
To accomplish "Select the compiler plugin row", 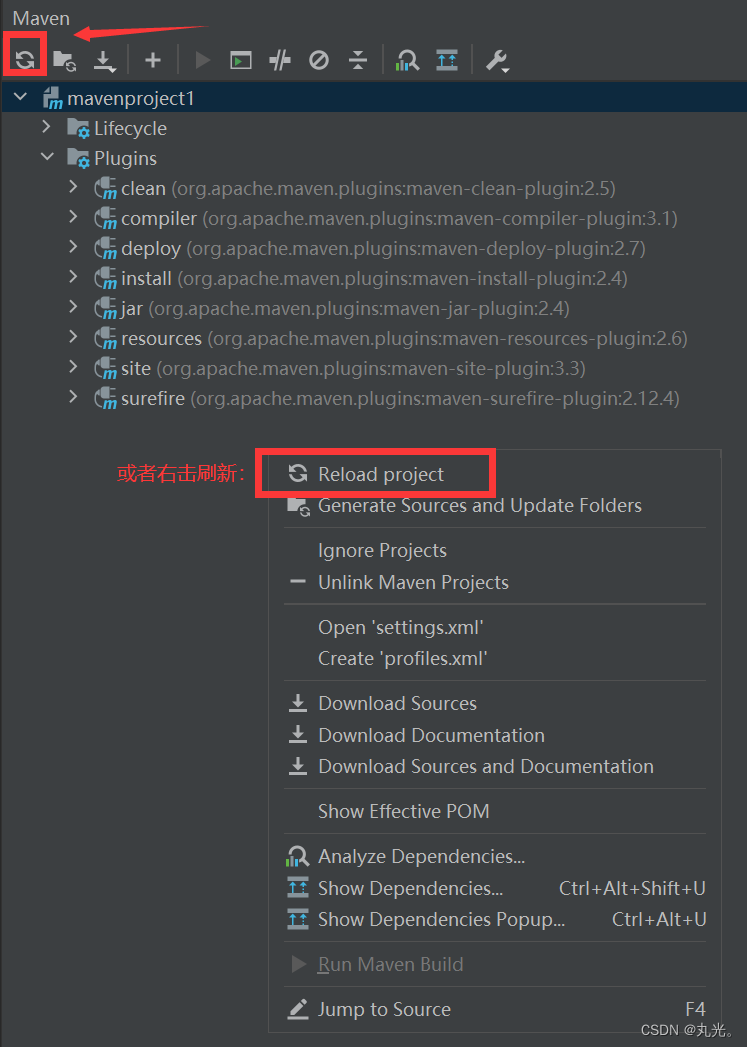I will click(374, 218).
